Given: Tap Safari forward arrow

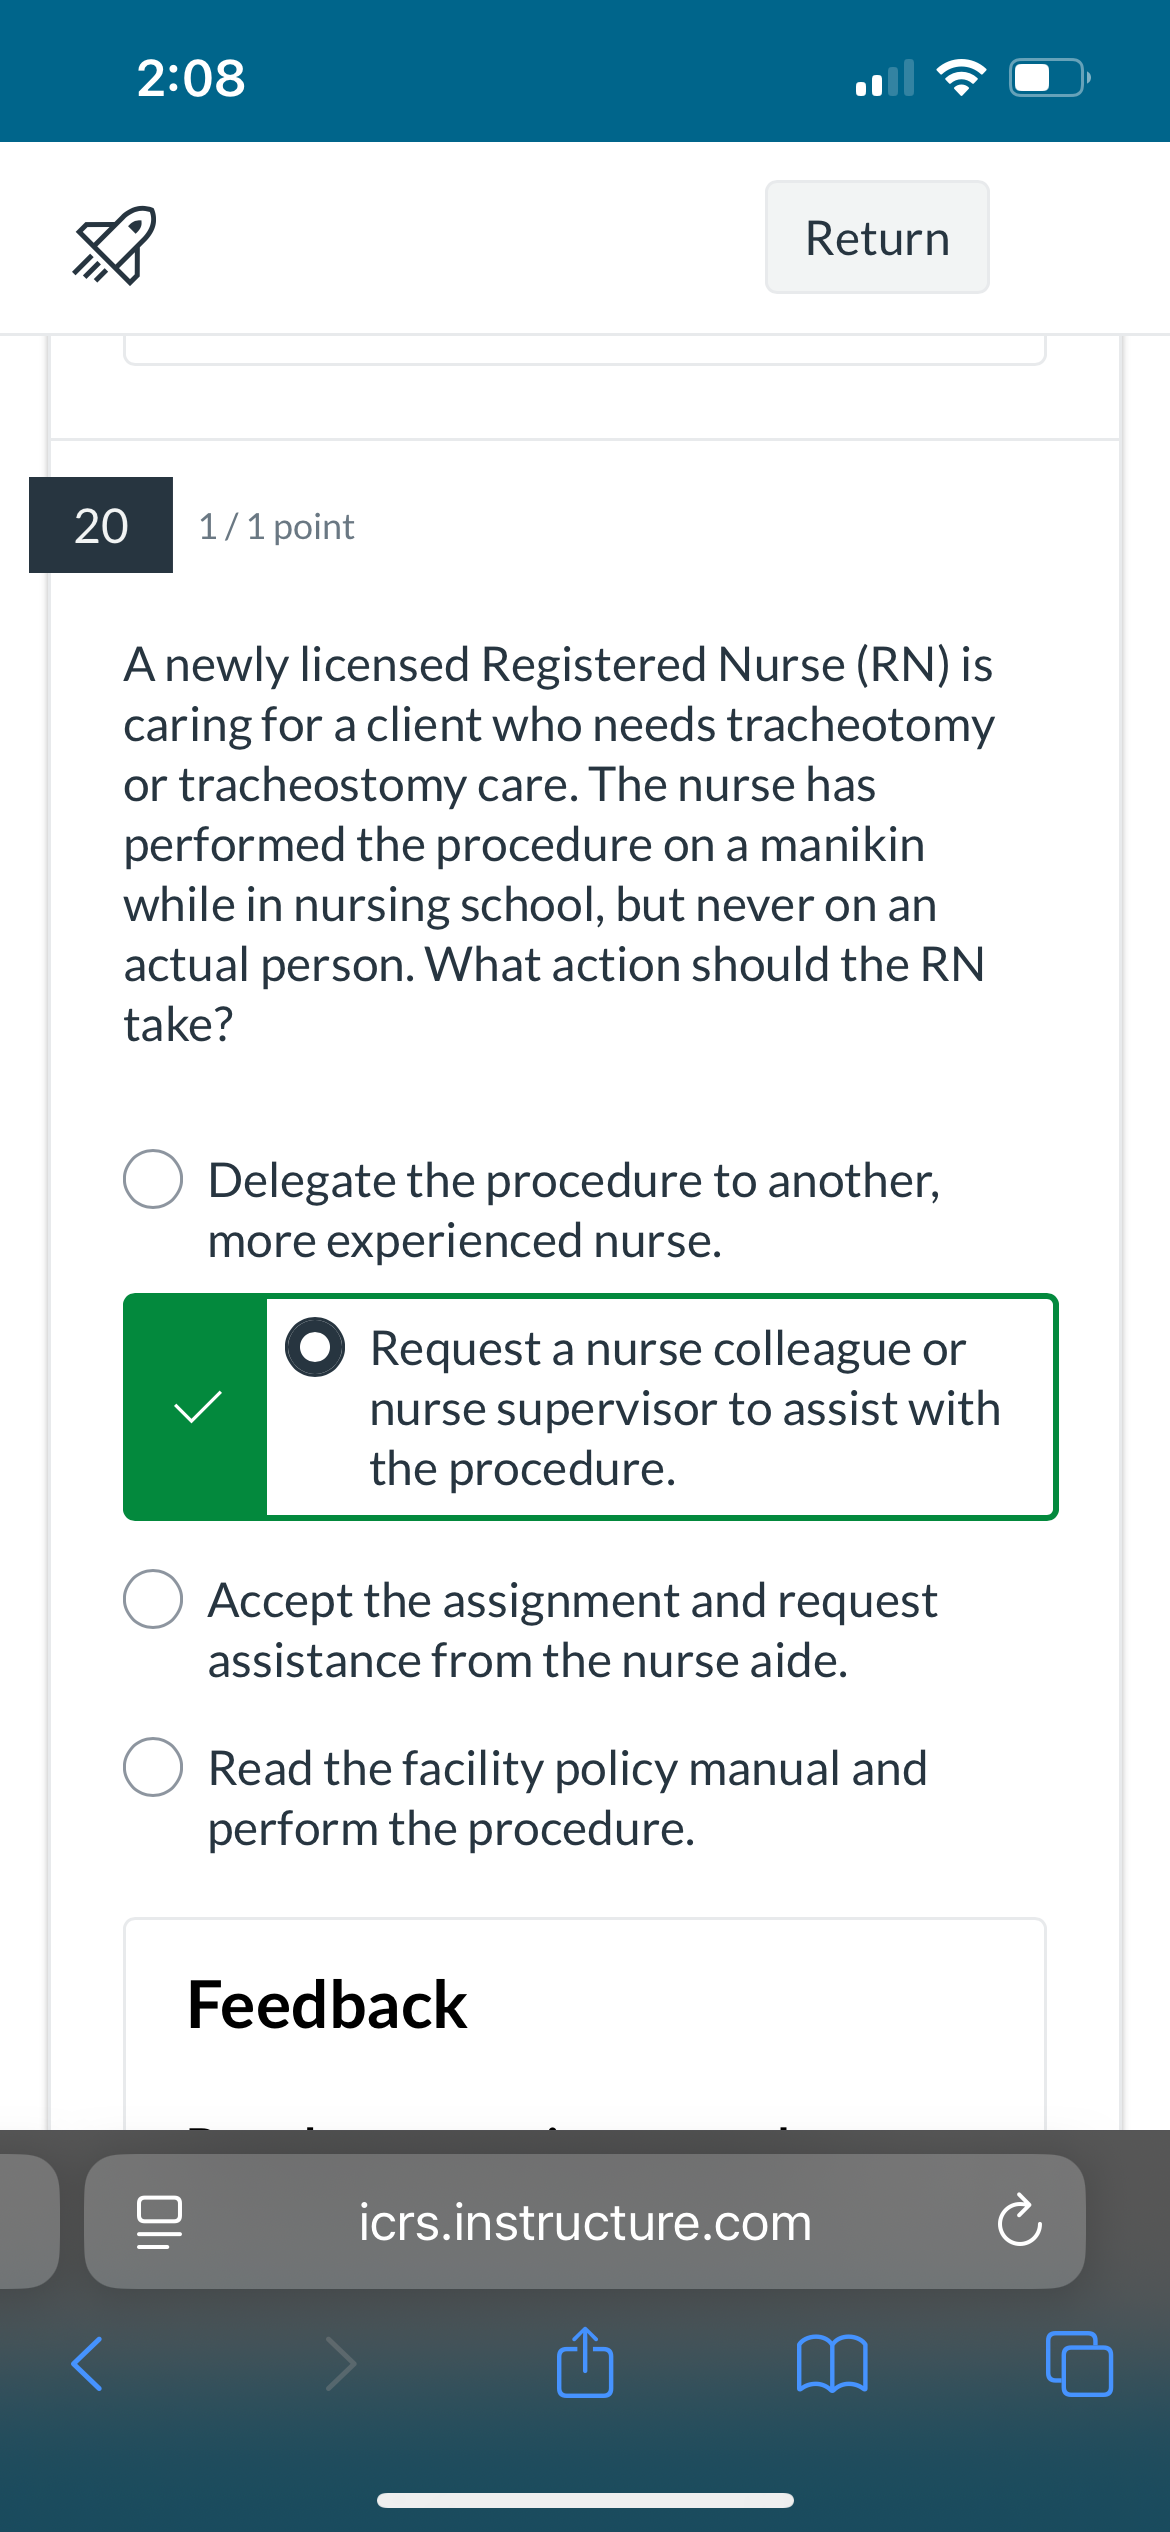Looking at the screenshot, I should click(341, 2364).
